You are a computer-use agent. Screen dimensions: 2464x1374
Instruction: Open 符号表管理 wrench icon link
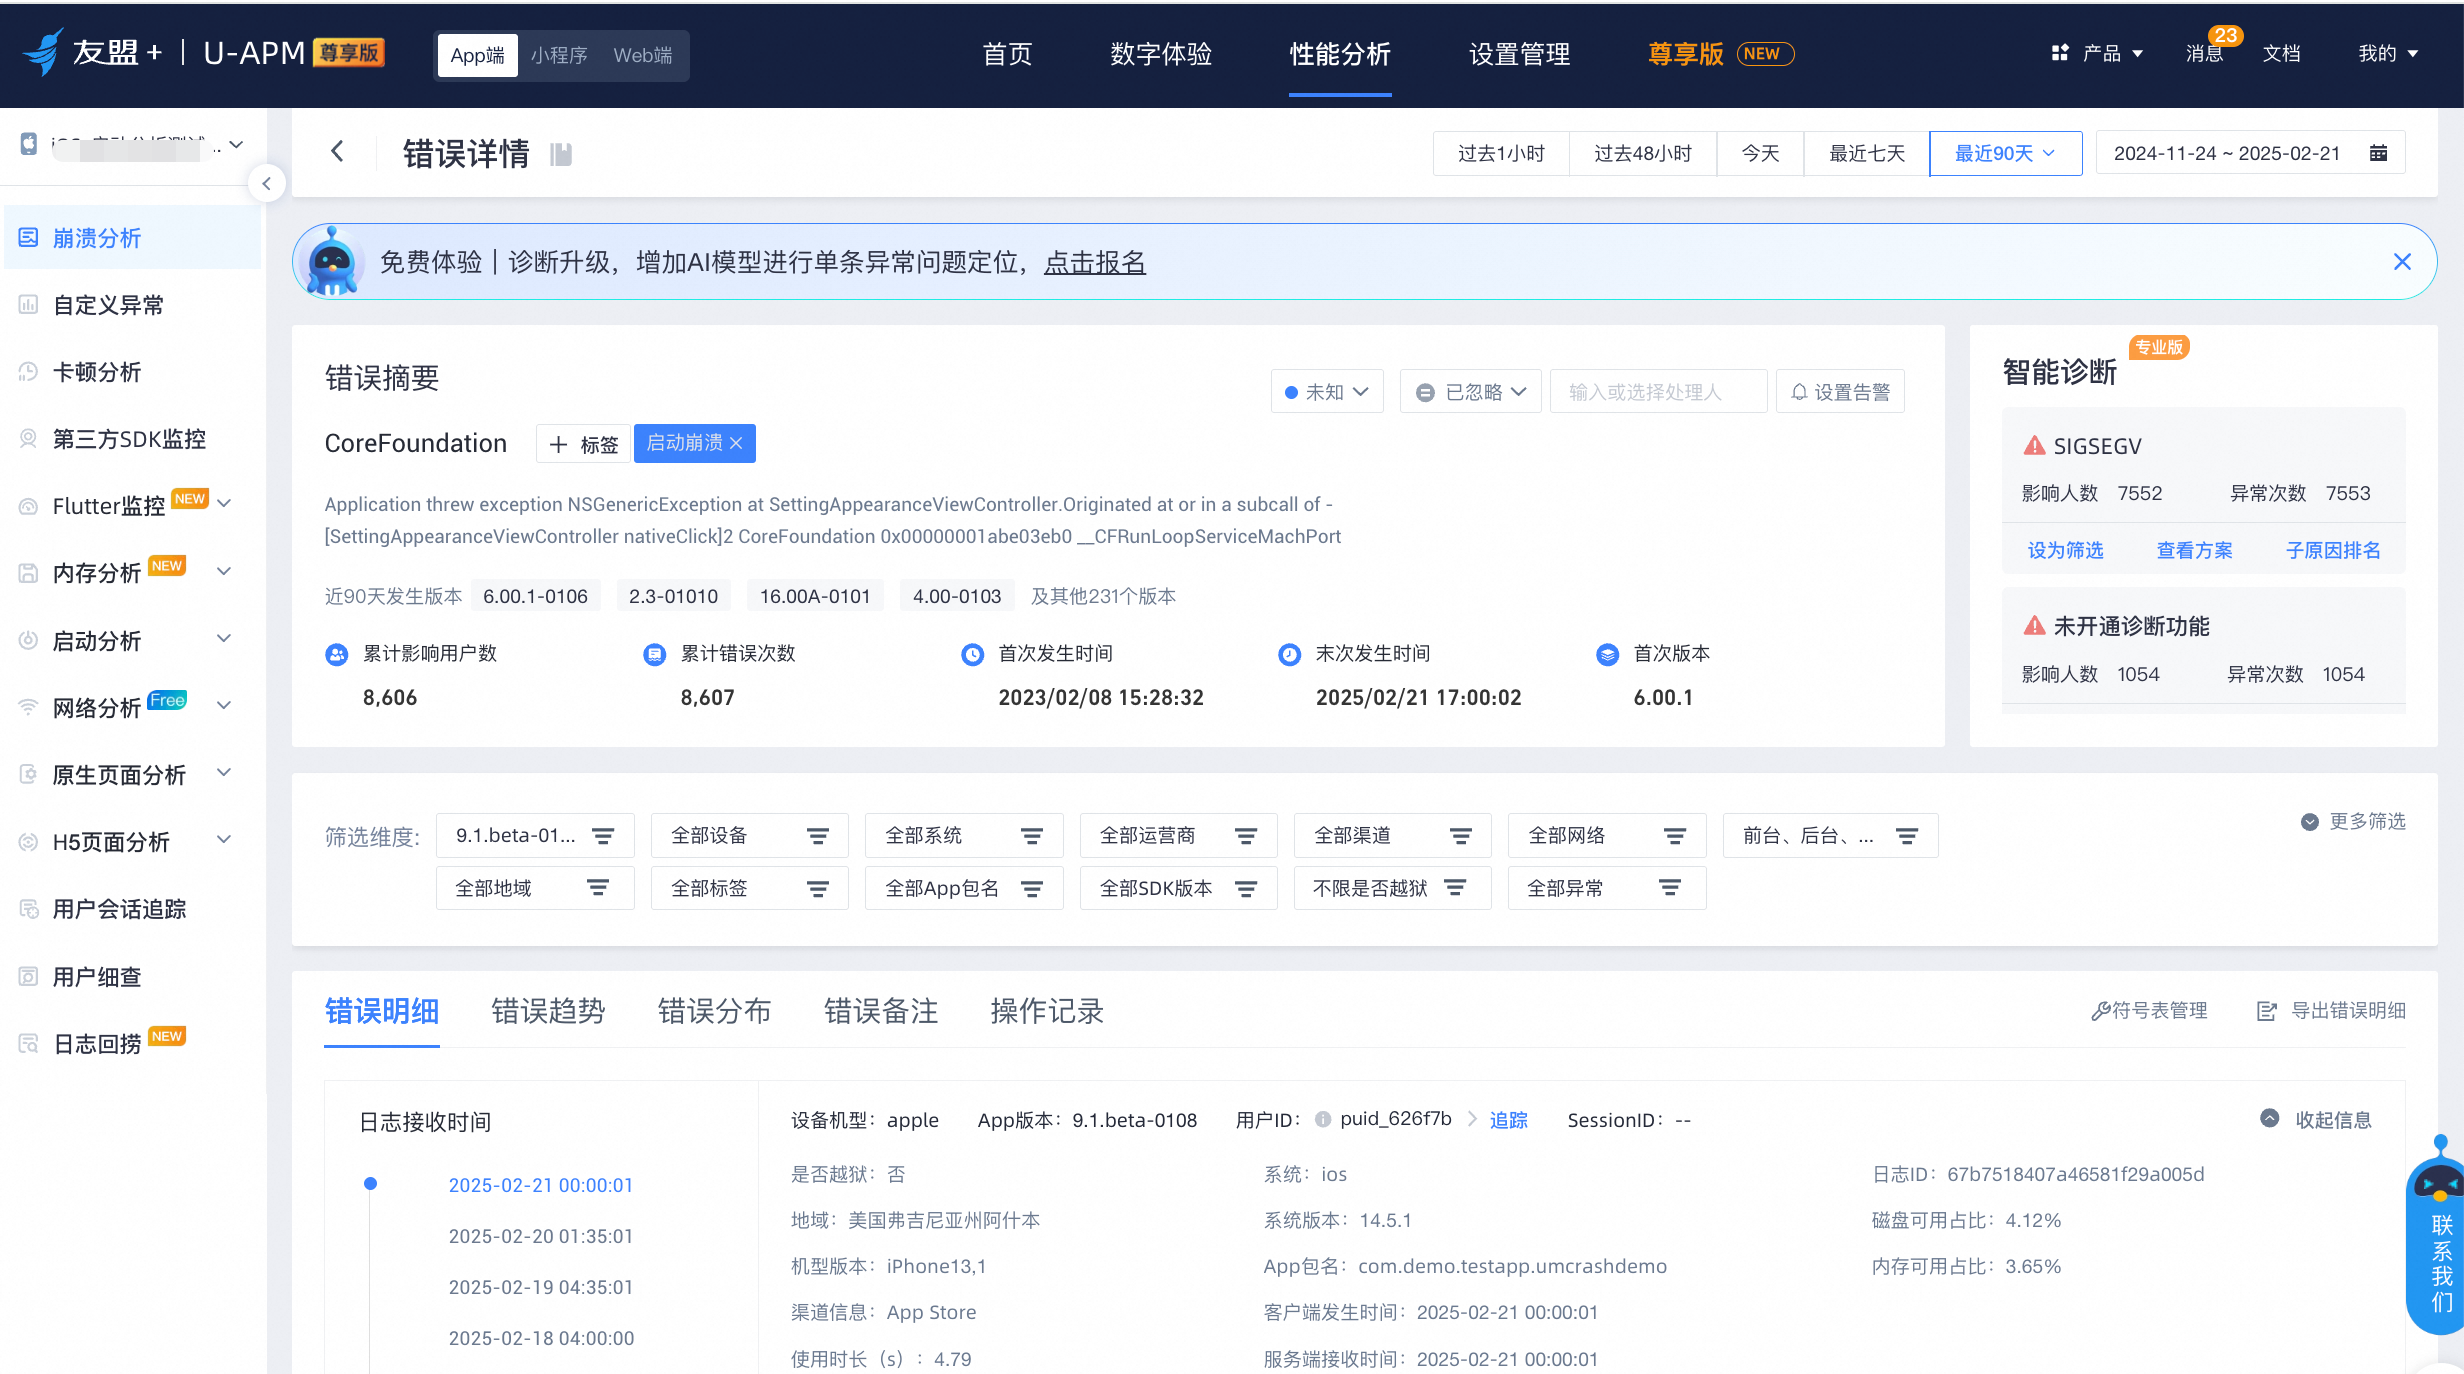(2149, 1011)
